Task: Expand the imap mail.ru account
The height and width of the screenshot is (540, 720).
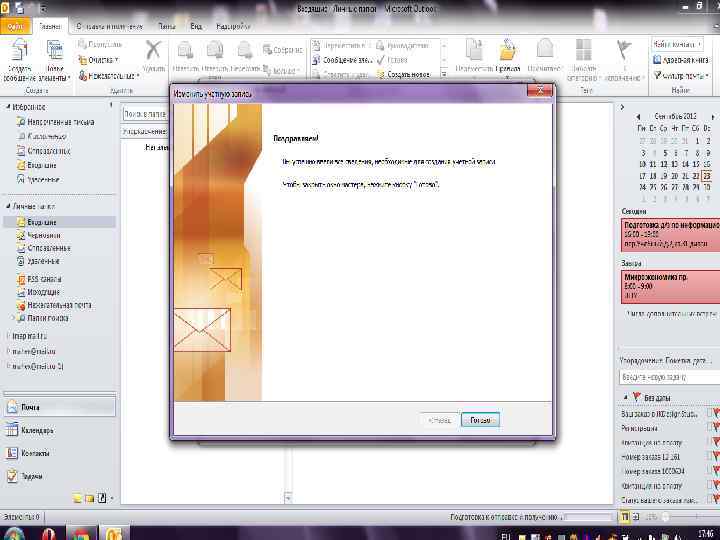Action: coord(8,336)
